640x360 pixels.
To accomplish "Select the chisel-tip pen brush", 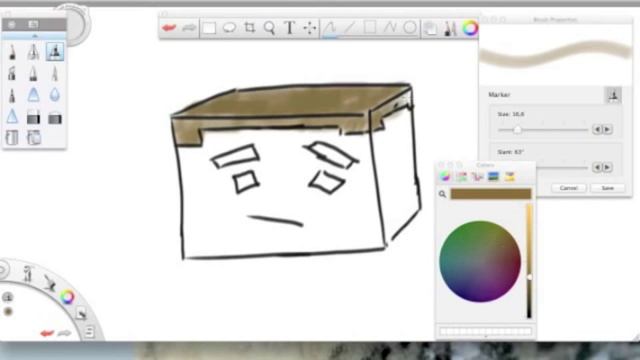I will (x=12, y=74).
